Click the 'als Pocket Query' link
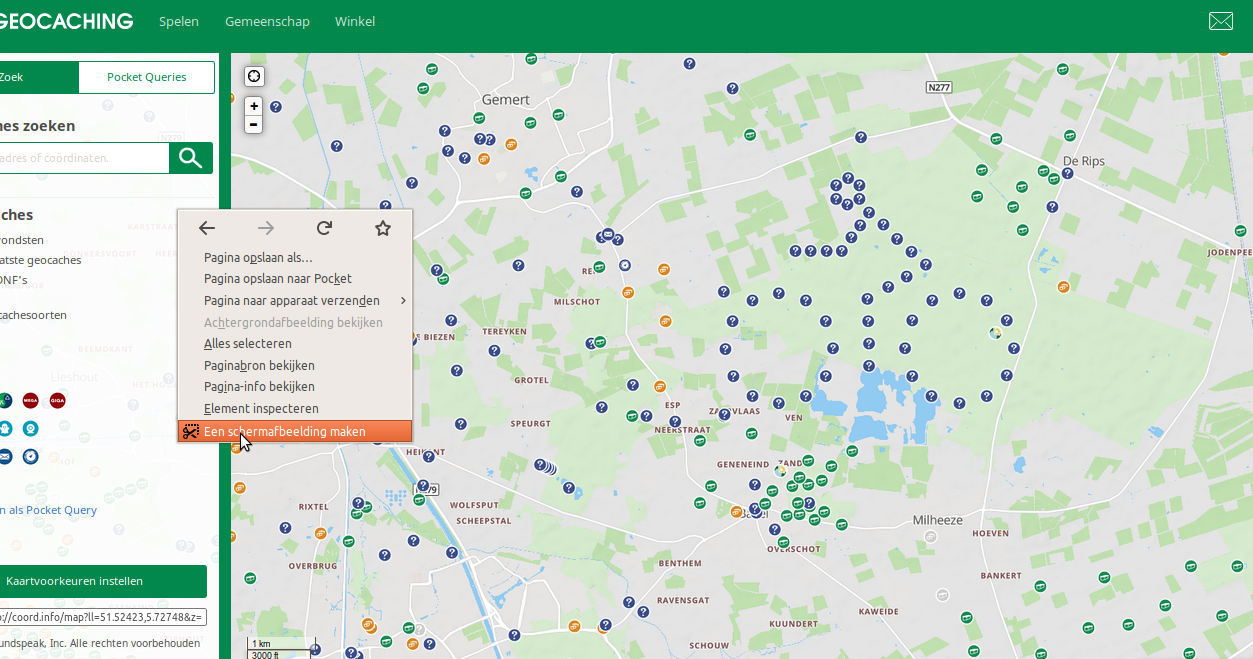The height and width of the screenshot is (659, 1253). pos(50,510)
